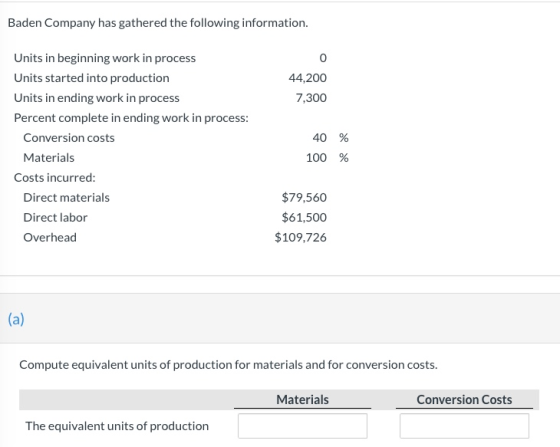Click 'The equivalent units of production' row label
The image size is (560, 447).
pos(117,426)
